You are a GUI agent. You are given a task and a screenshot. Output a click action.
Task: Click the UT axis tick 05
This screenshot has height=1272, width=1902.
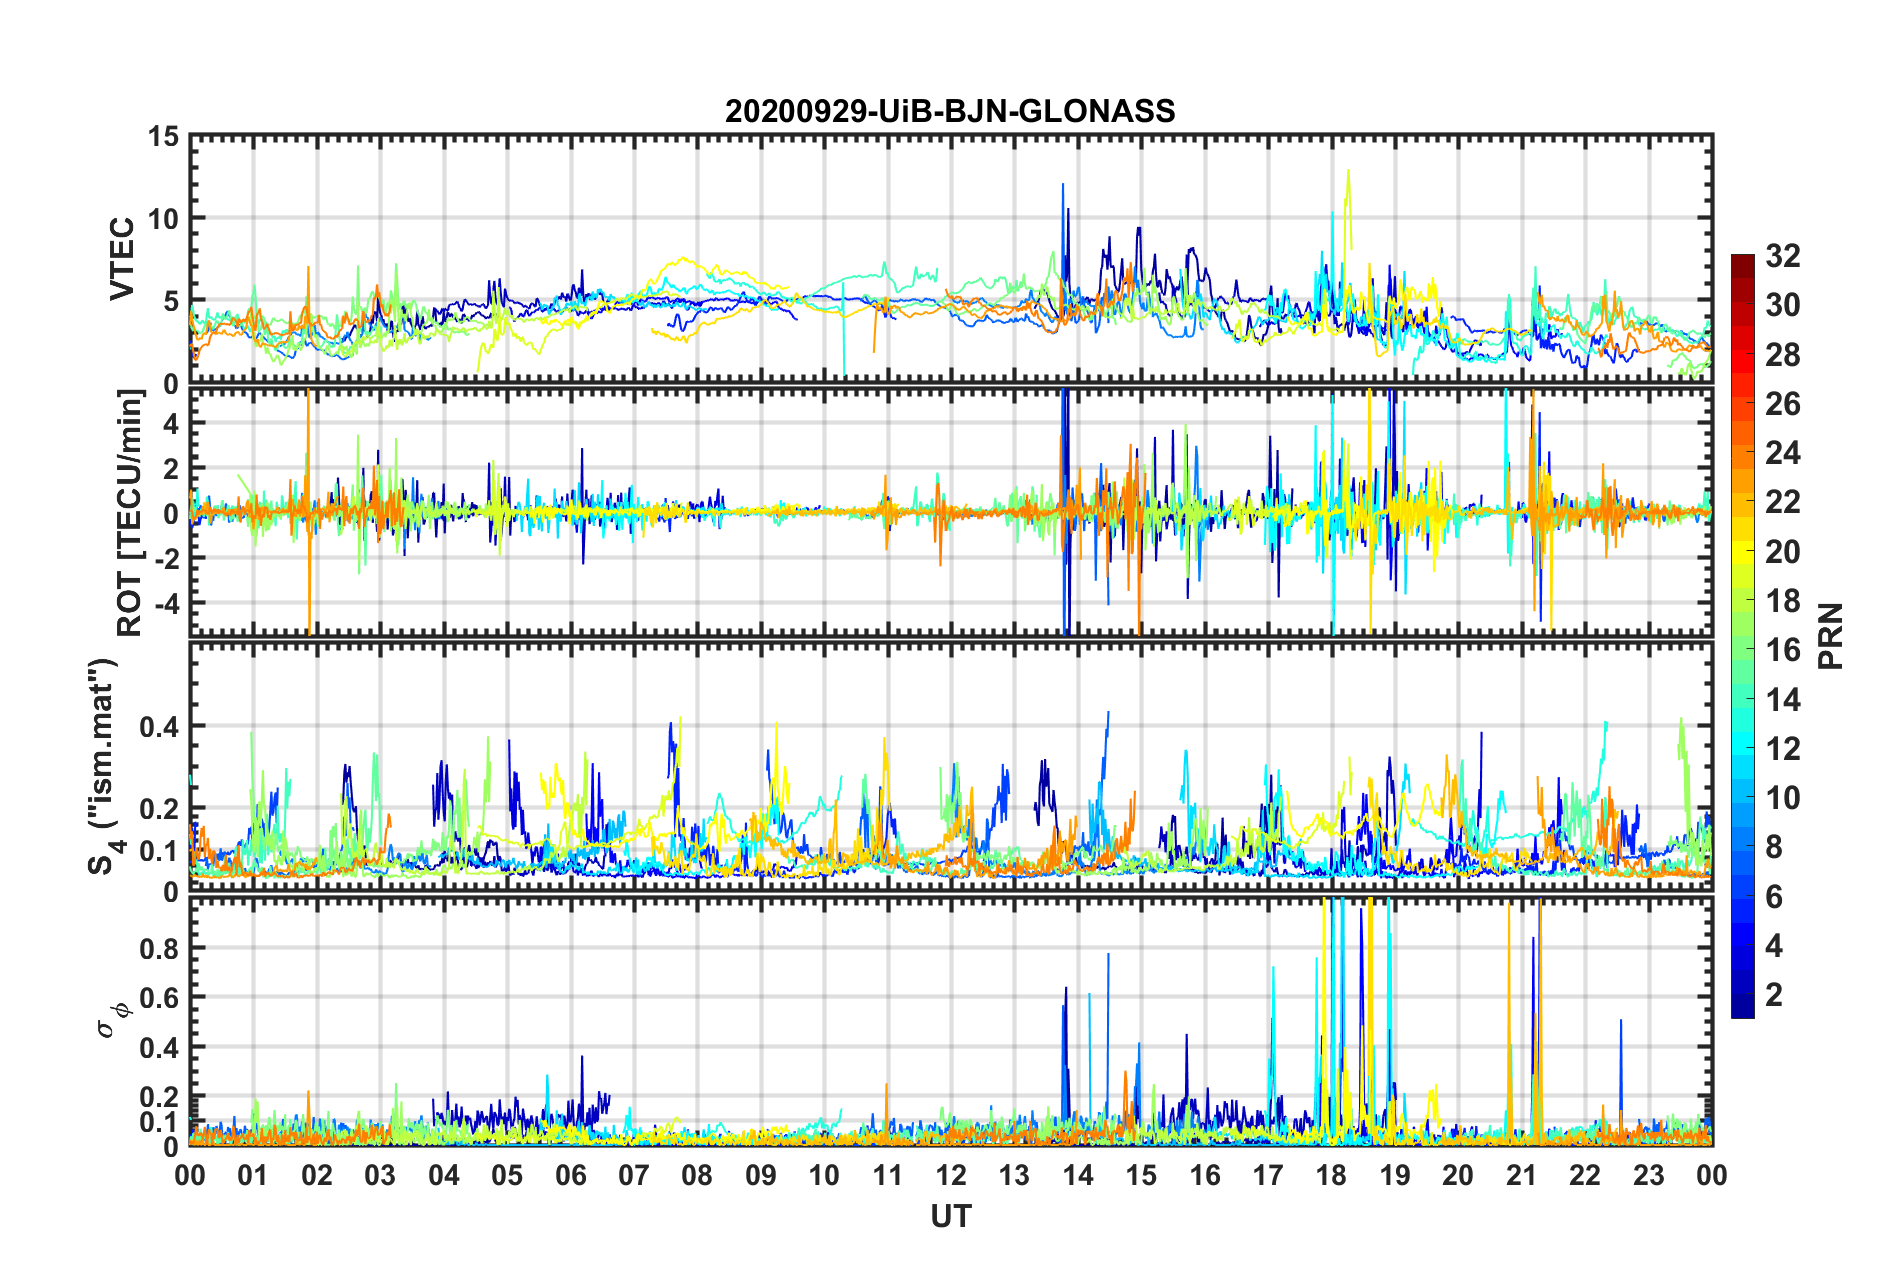tap(507, 1175)
